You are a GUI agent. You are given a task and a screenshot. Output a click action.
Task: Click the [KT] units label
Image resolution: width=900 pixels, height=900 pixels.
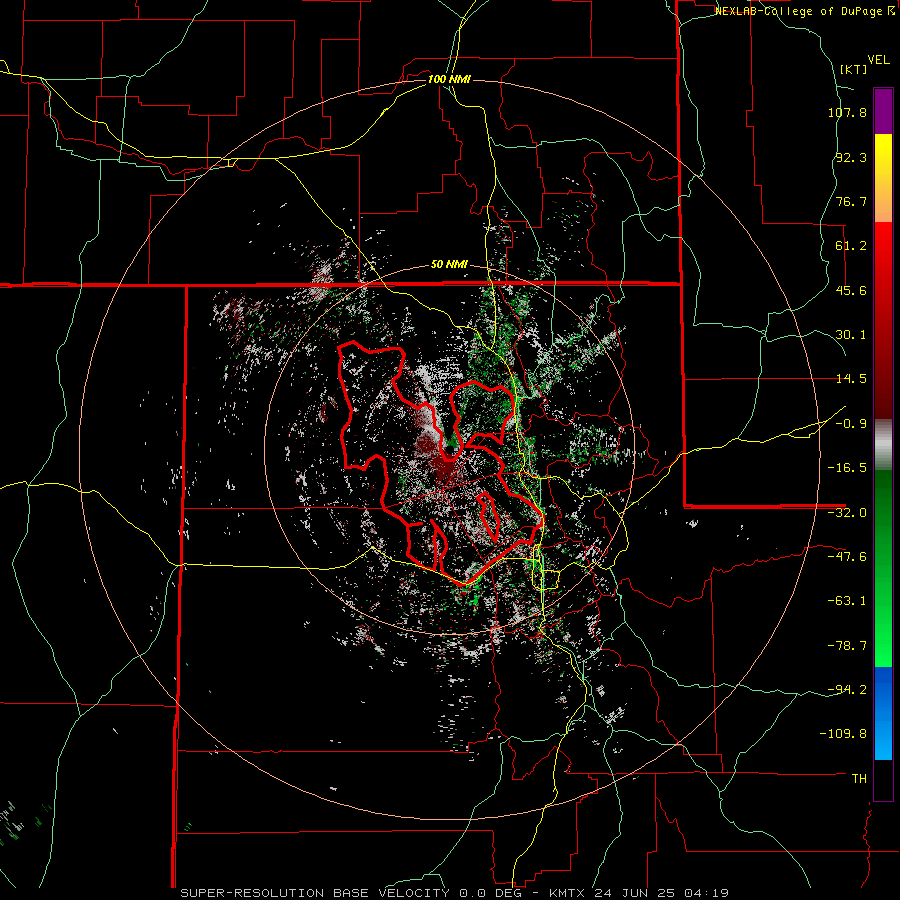(x=854, y=69)
